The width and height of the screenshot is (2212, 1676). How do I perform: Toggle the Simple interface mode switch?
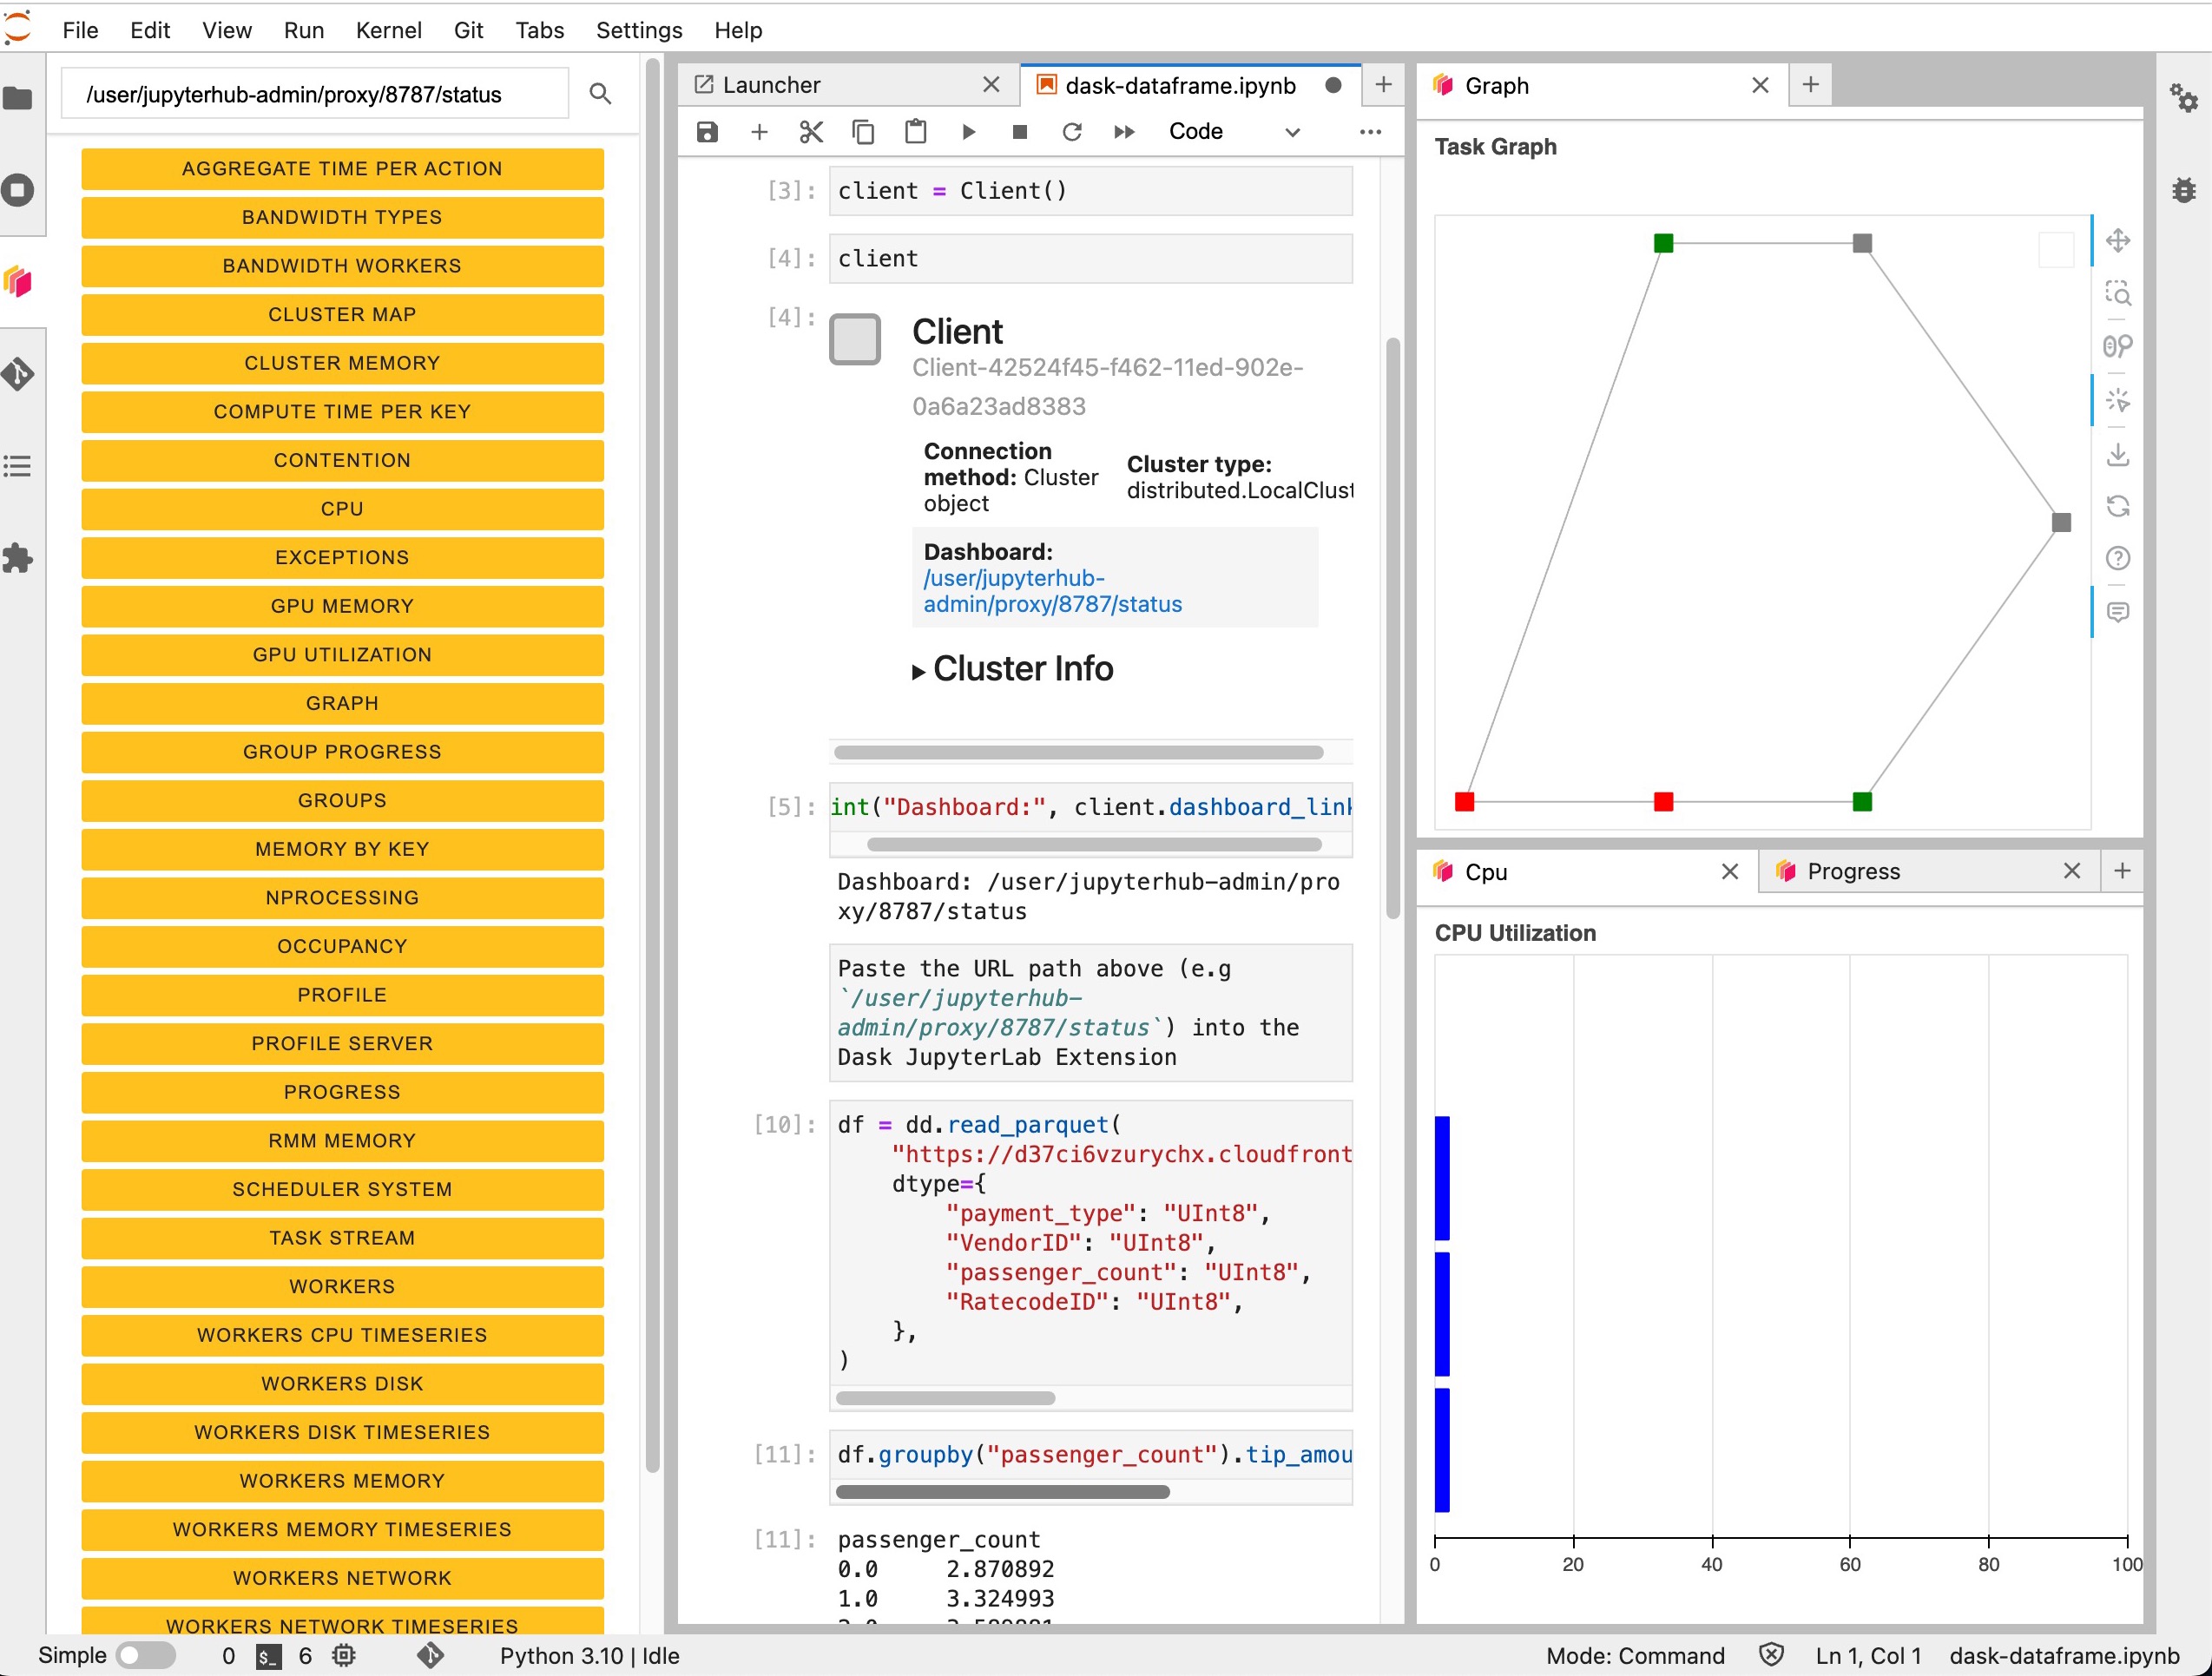(145, 1655)
